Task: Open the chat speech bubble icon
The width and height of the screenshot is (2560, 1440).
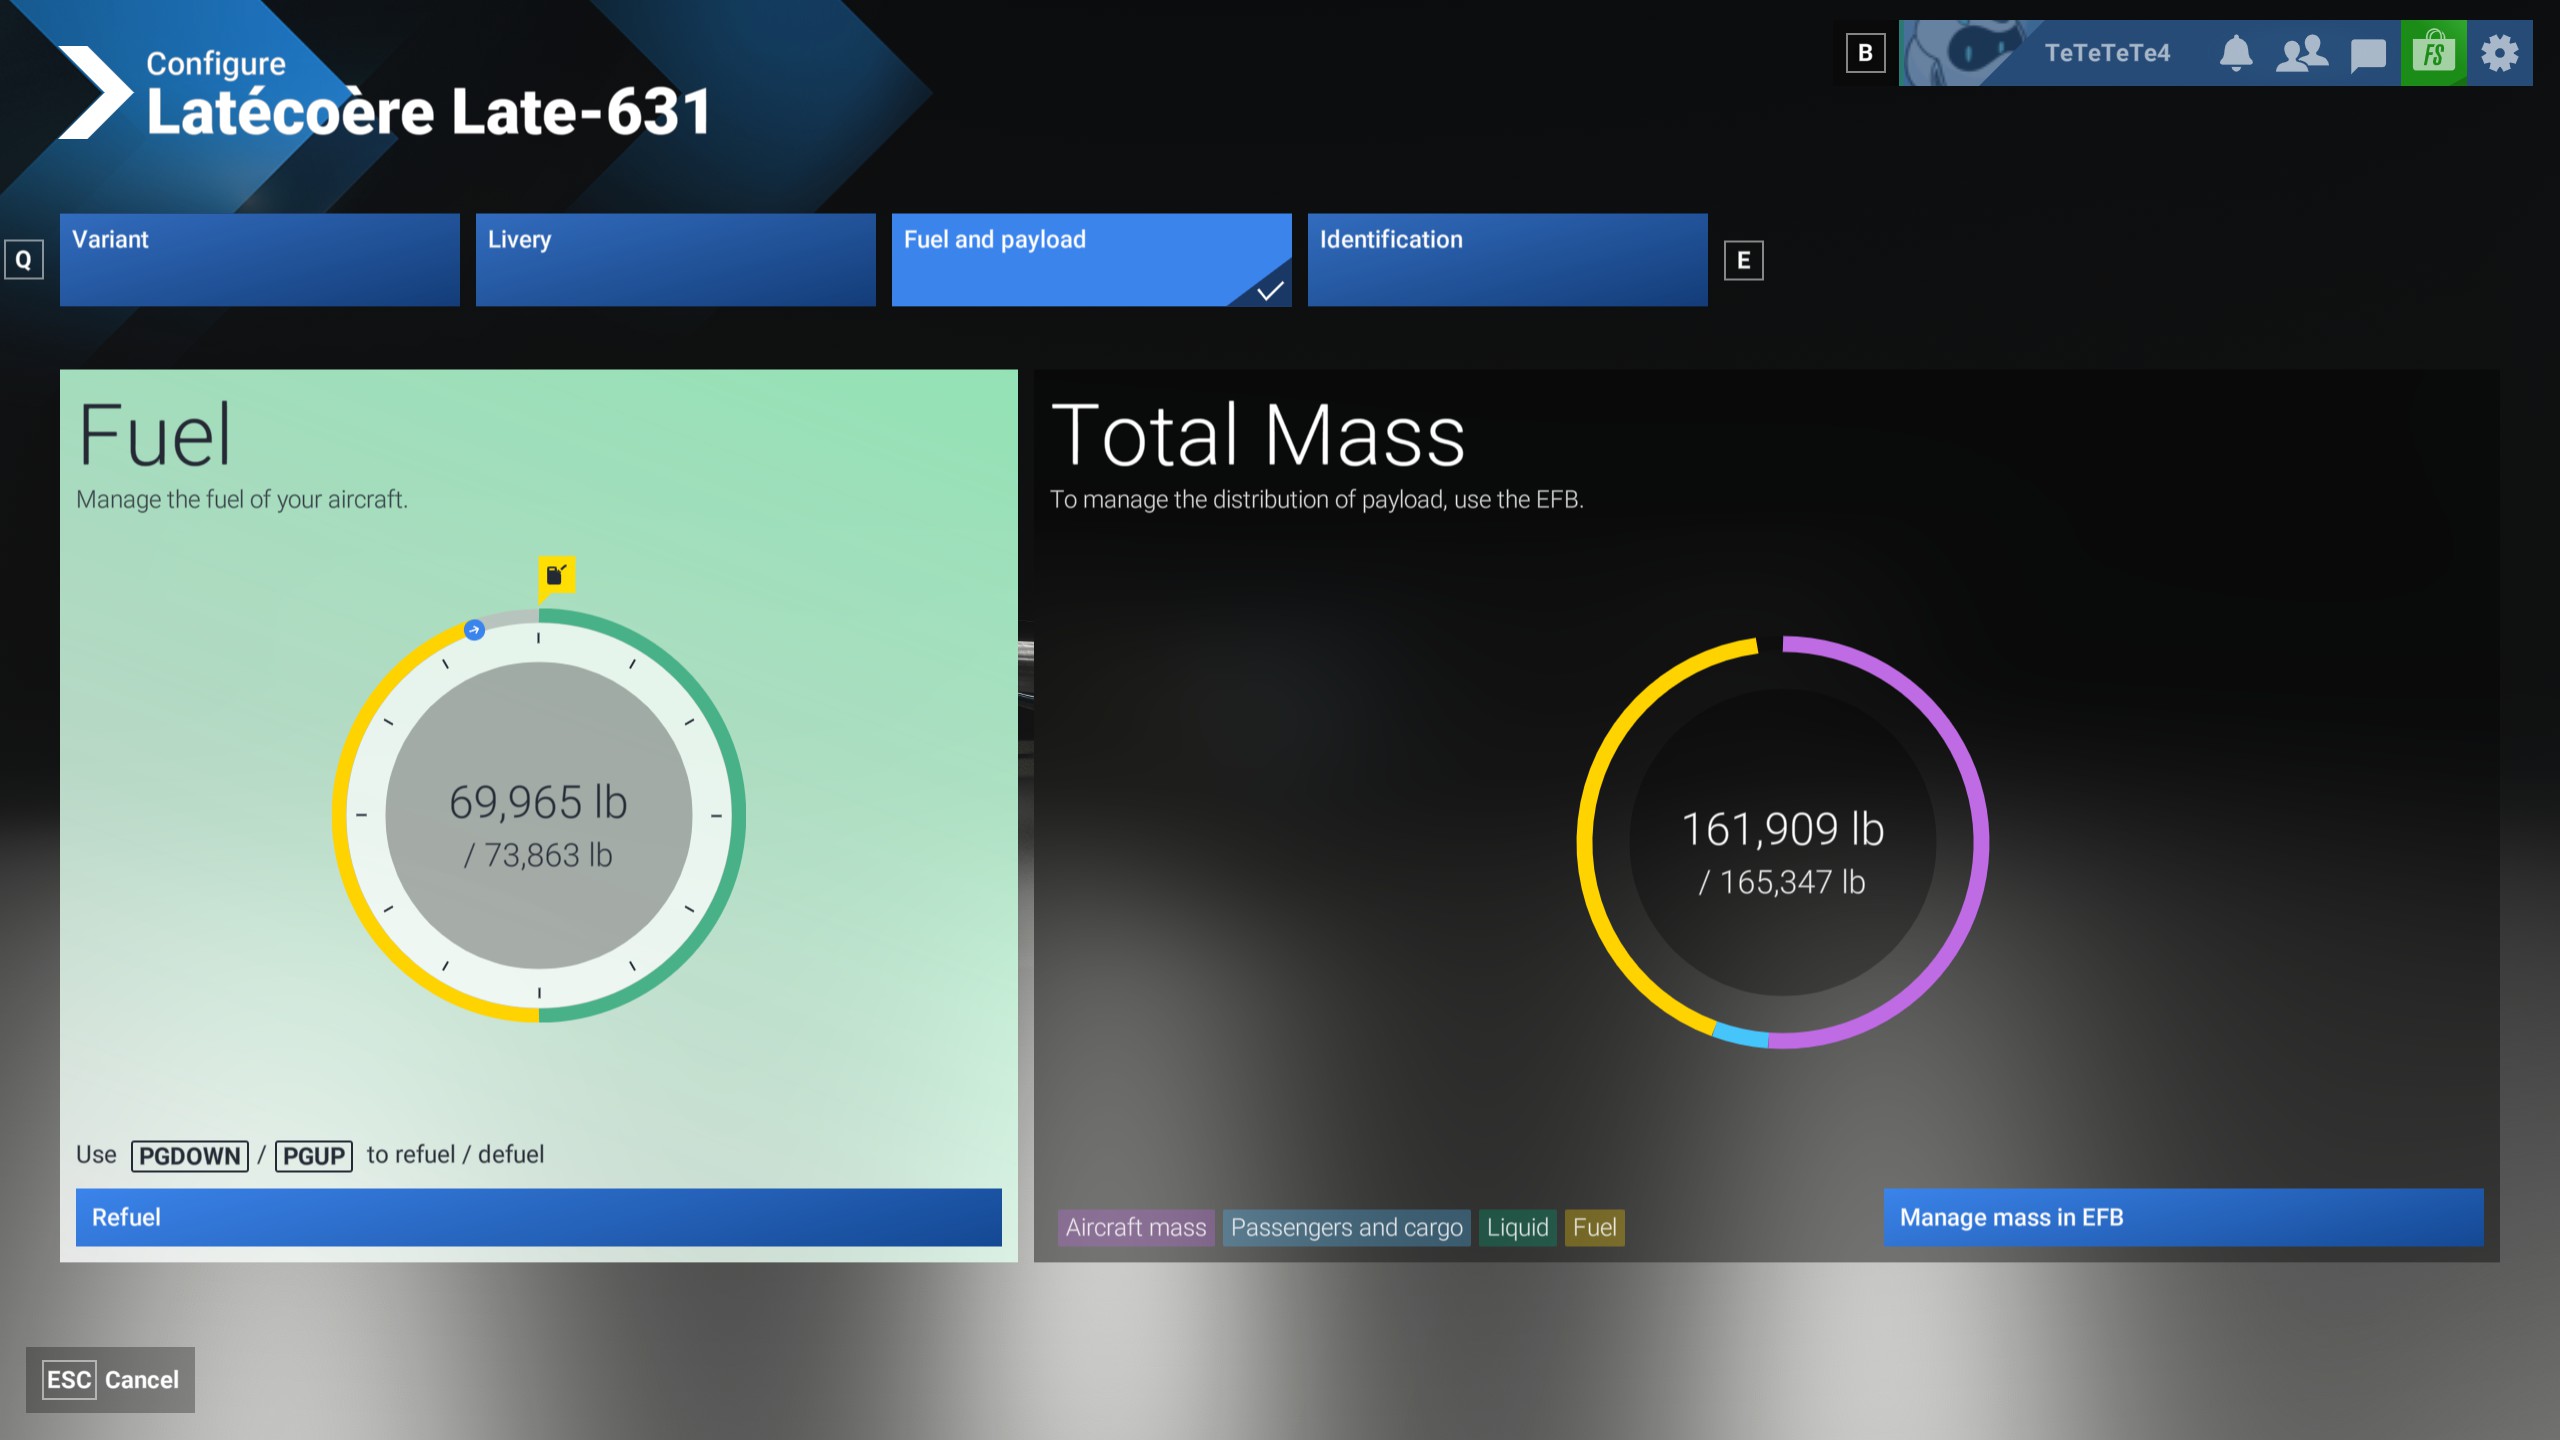Action: [2367, 54]
